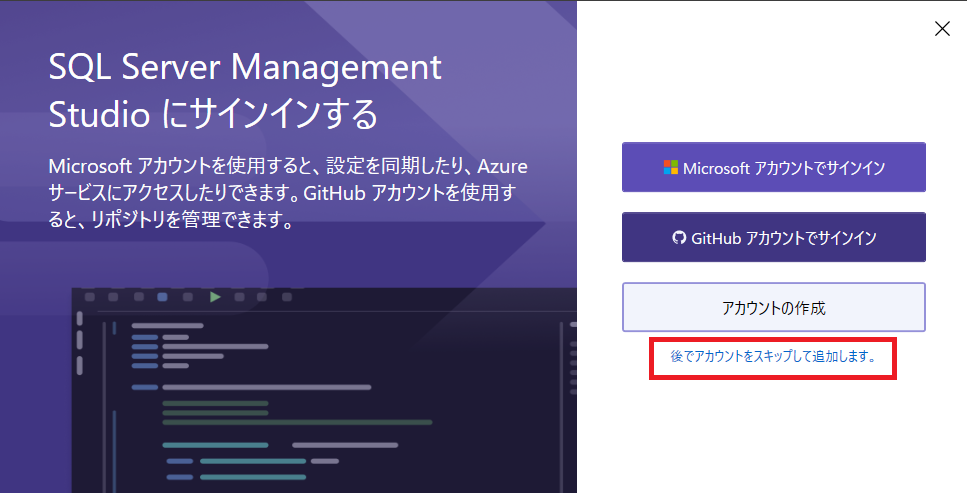
Task: Click the word Azure in the description
Action: [x=503, y=167]
